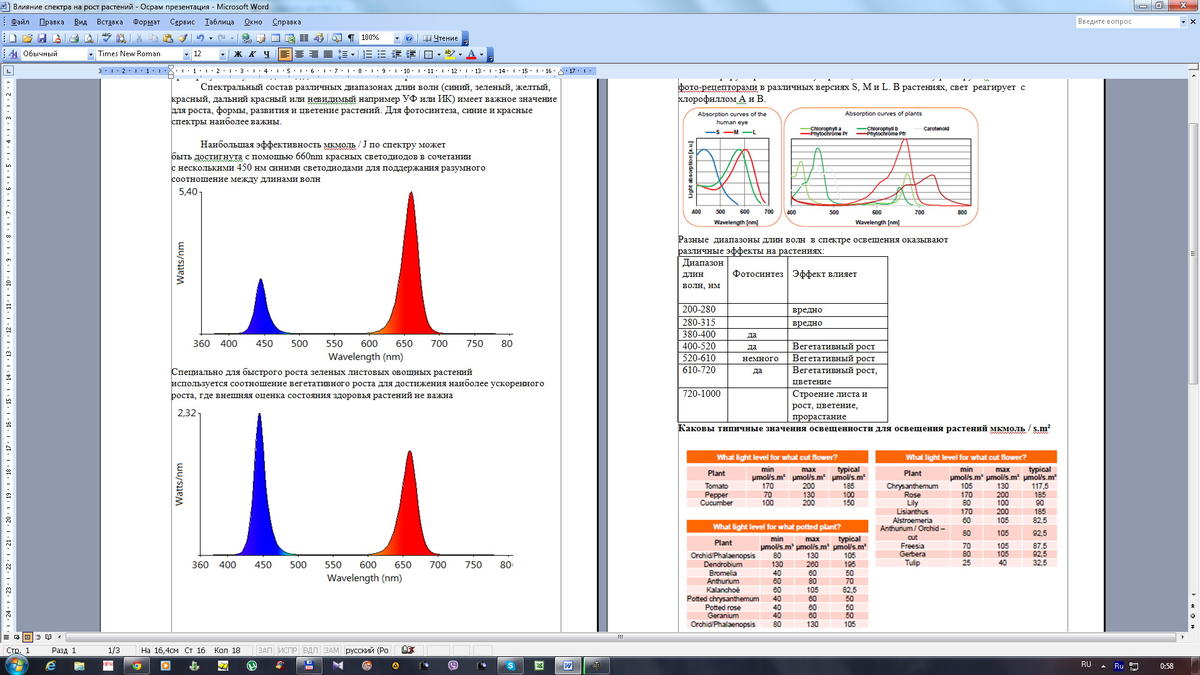Open Google Chrome from the taskbar
The image size is (1200, 675).
pyautogui.click(x=136, y=664)
